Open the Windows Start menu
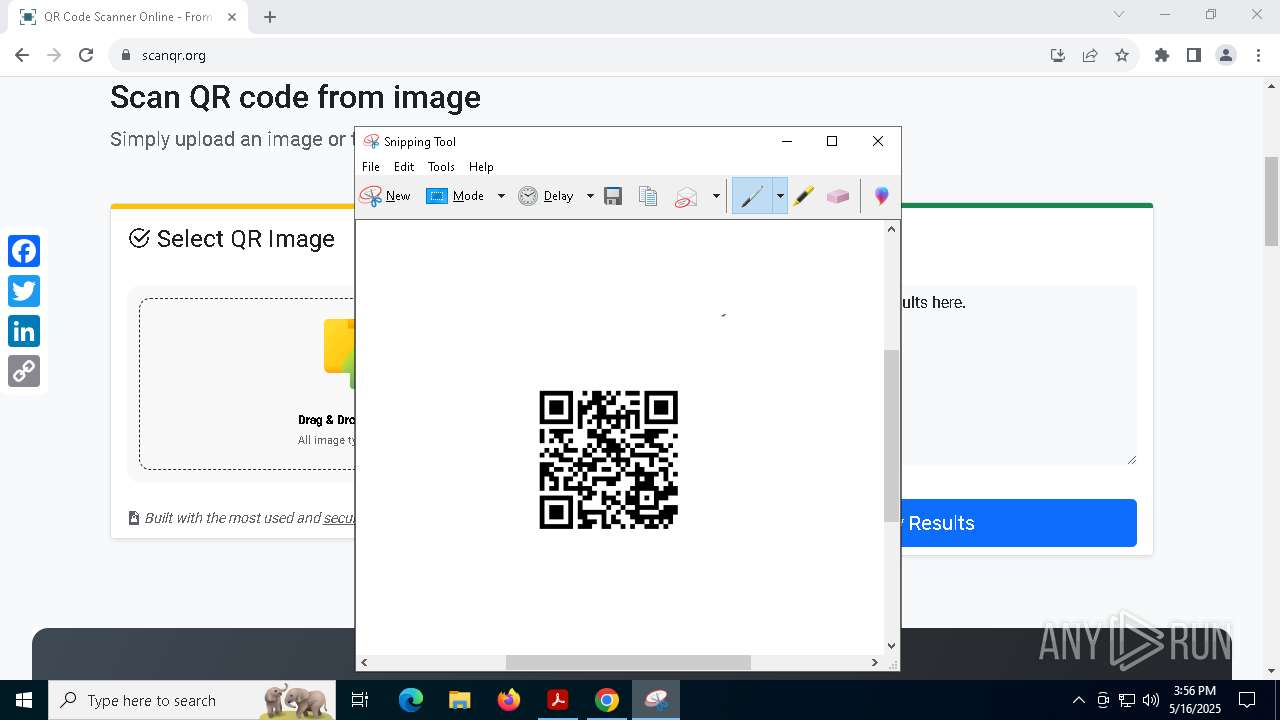This screenshot has width=1280, height=720. coord(24,700)
